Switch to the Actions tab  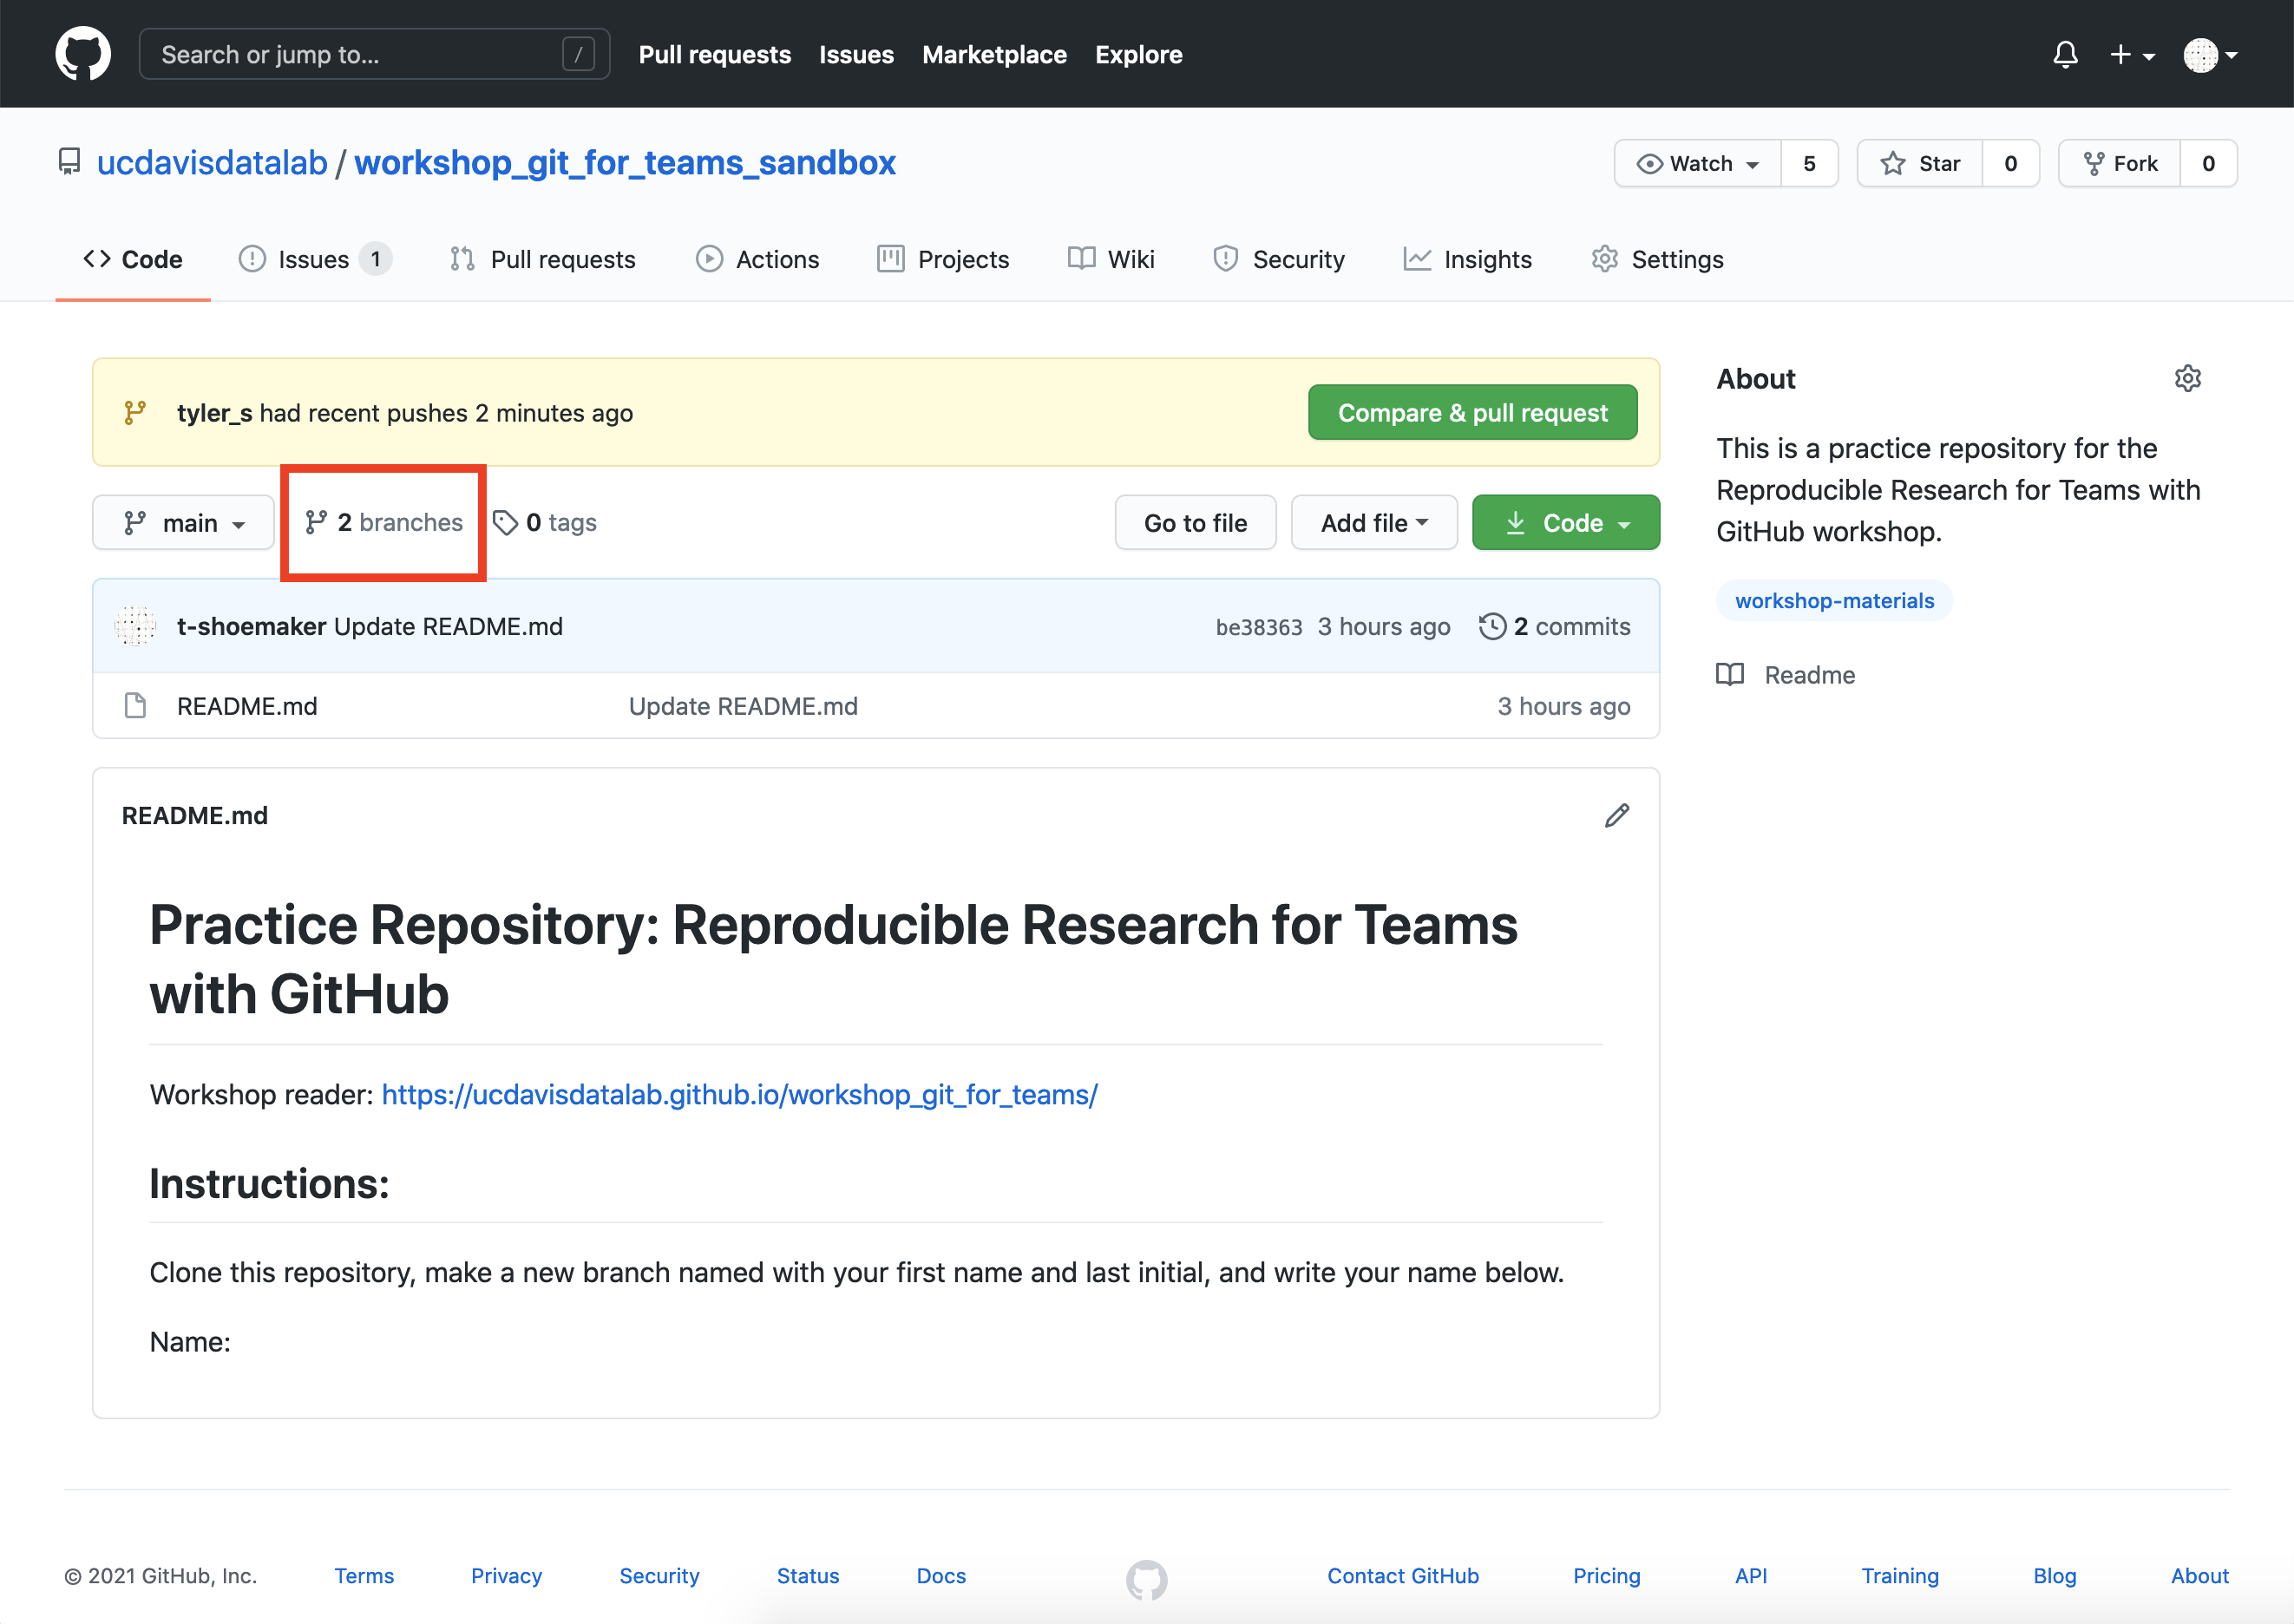click(x=758, y=259)
